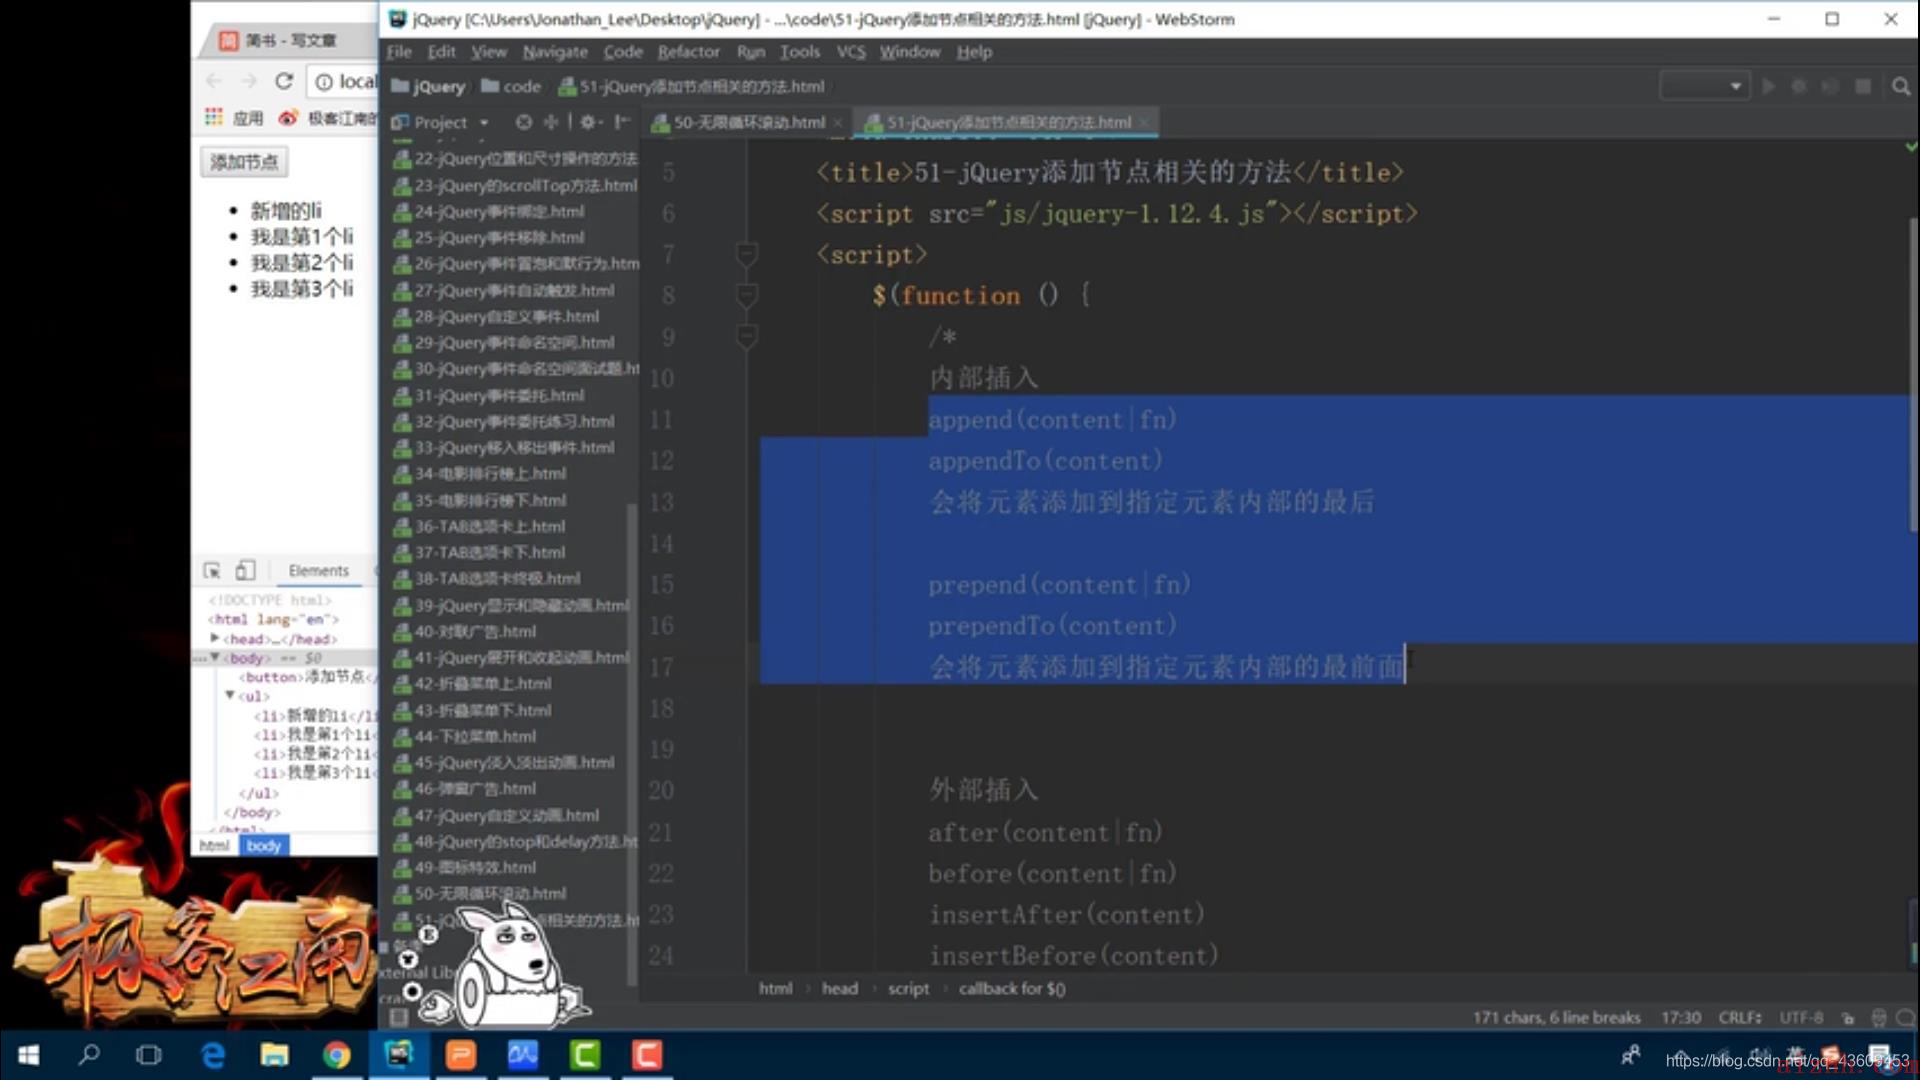This screenshot has height=1080, width=1920.
Task: Open the Tools menu
Action: point(800,51)
